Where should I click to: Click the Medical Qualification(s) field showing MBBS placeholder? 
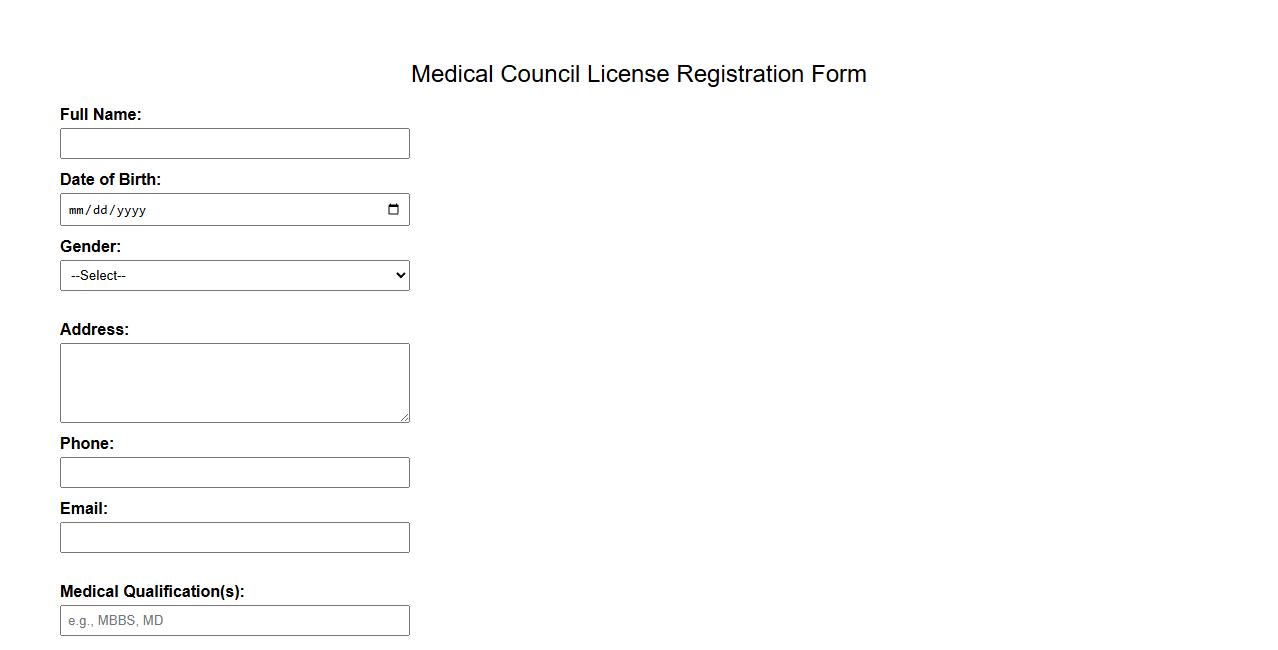pos(235,620)
